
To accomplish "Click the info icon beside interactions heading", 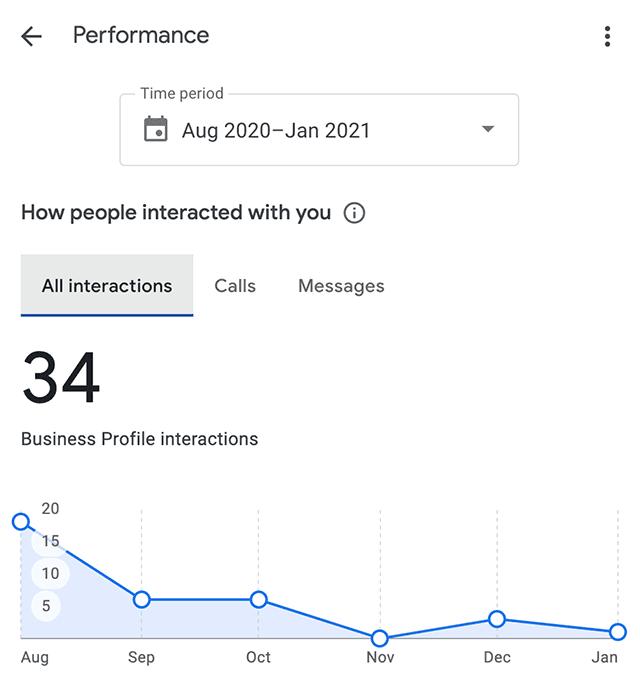I will (354, 213).
